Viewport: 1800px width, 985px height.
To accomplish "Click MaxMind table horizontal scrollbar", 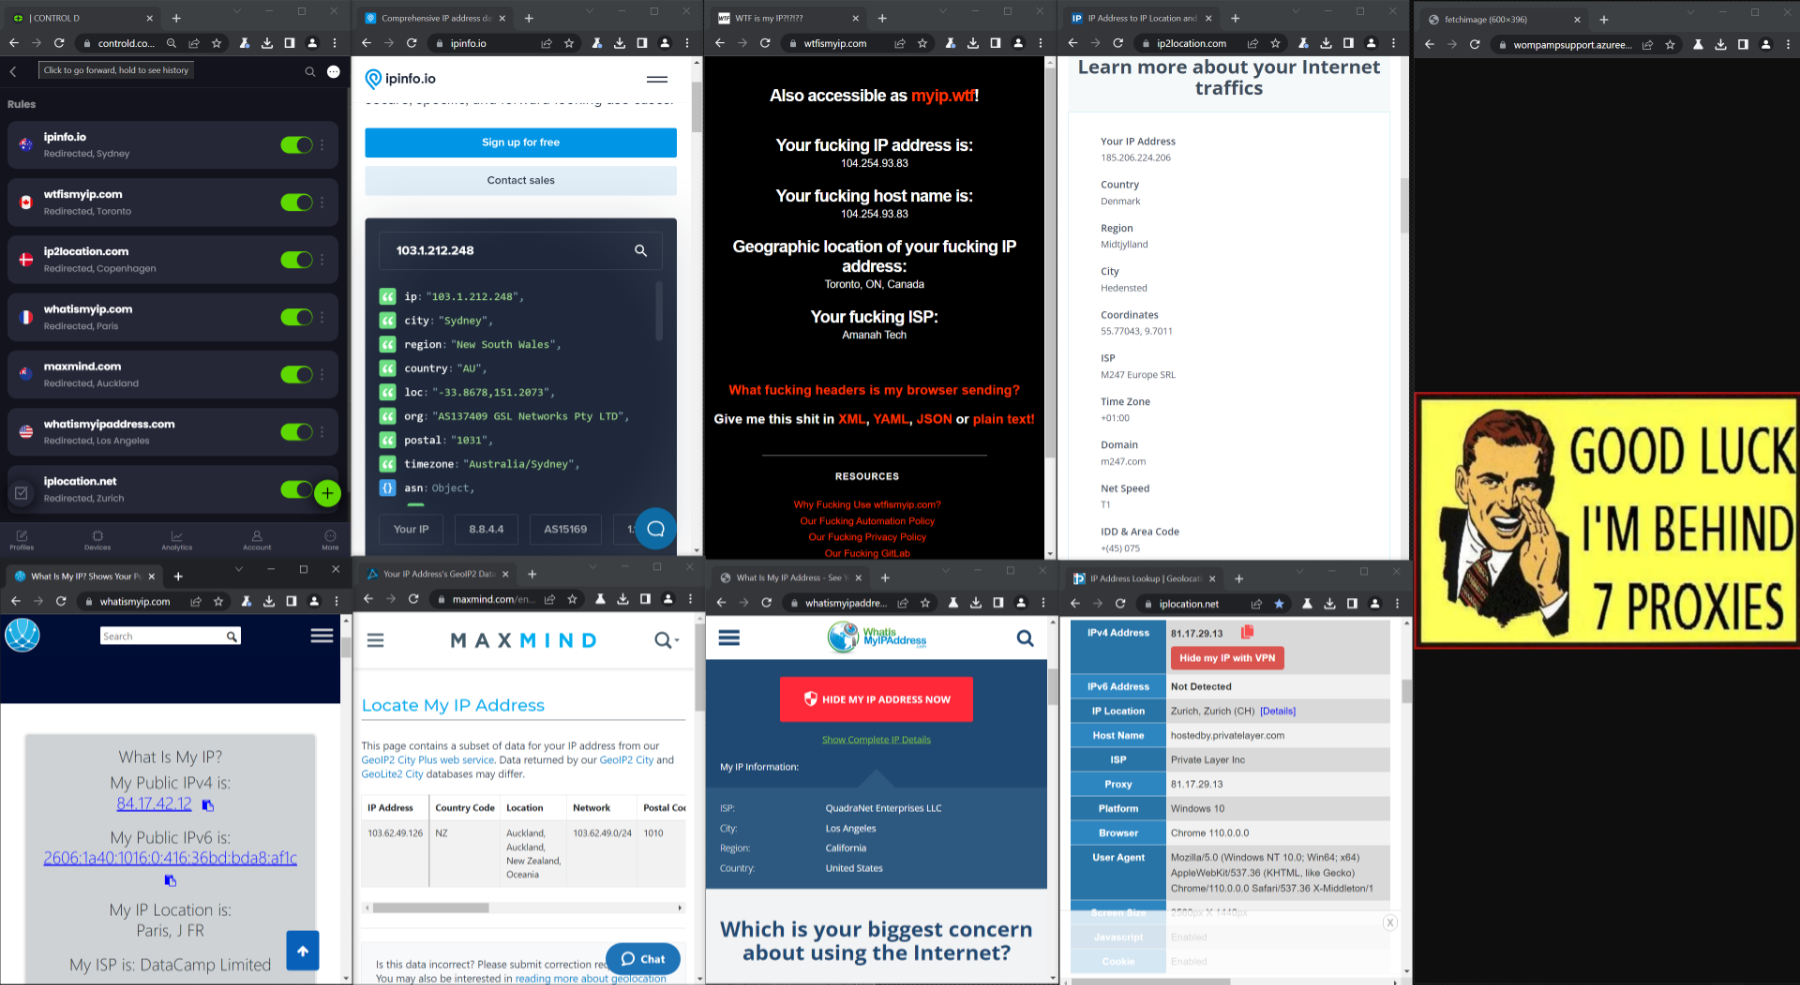I will 430,908.
